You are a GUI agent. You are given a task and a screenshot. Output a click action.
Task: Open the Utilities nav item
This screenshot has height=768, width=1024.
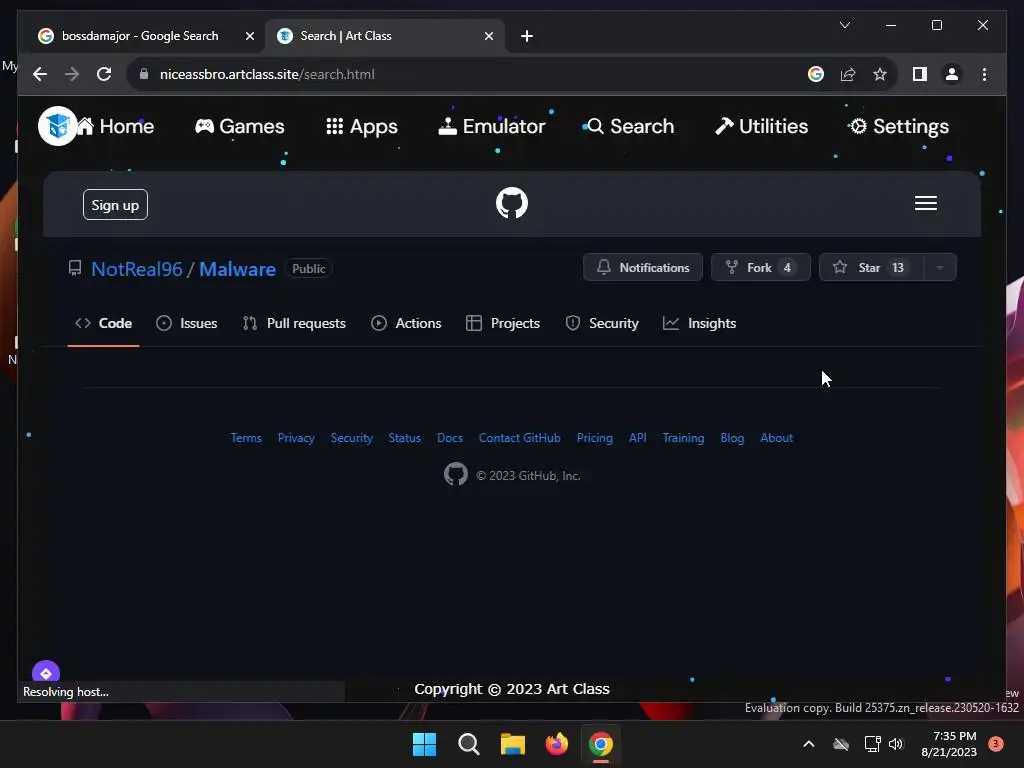coord(761,126)
